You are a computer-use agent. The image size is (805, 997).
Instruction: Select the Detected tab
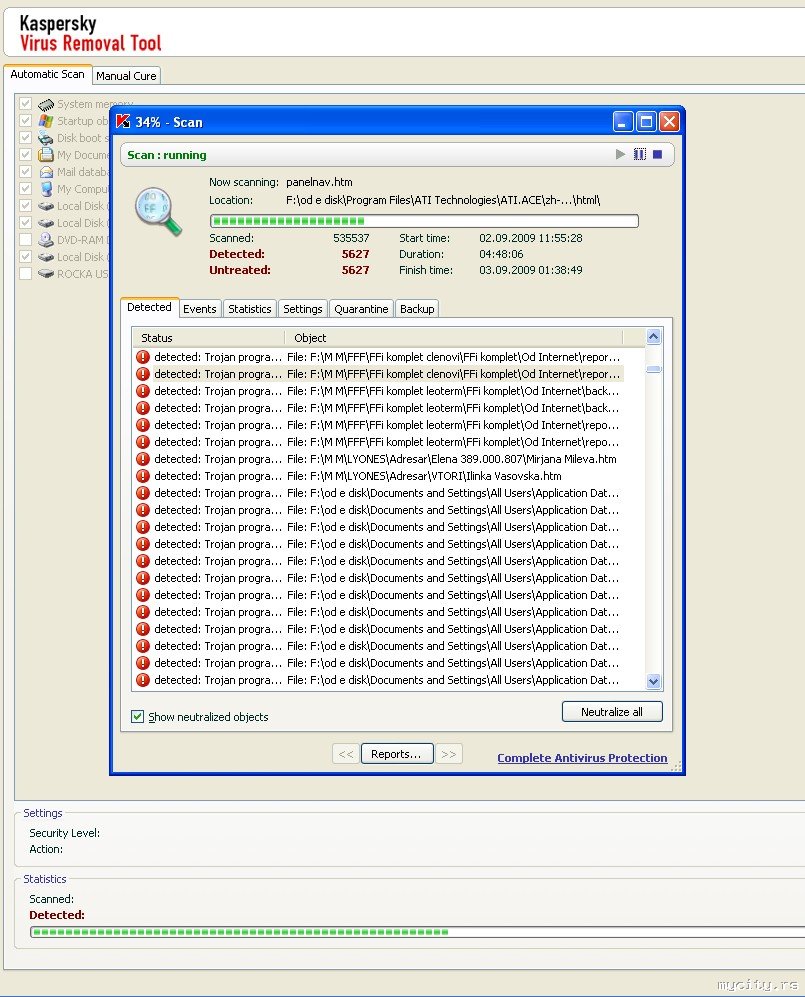click(x=149, y=307)
